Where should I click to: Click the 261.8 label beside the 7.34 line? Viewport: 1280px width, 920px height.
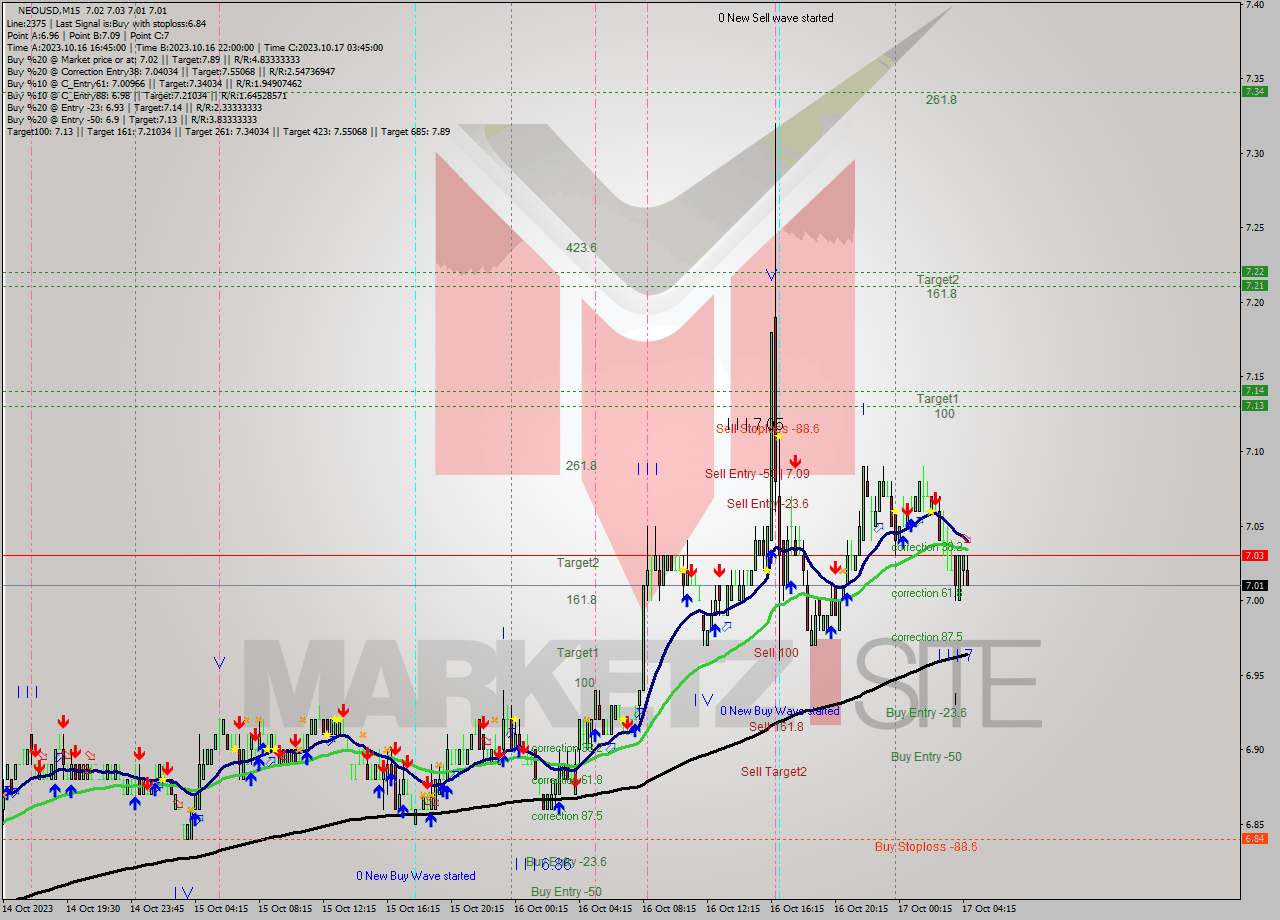point(941,100)
